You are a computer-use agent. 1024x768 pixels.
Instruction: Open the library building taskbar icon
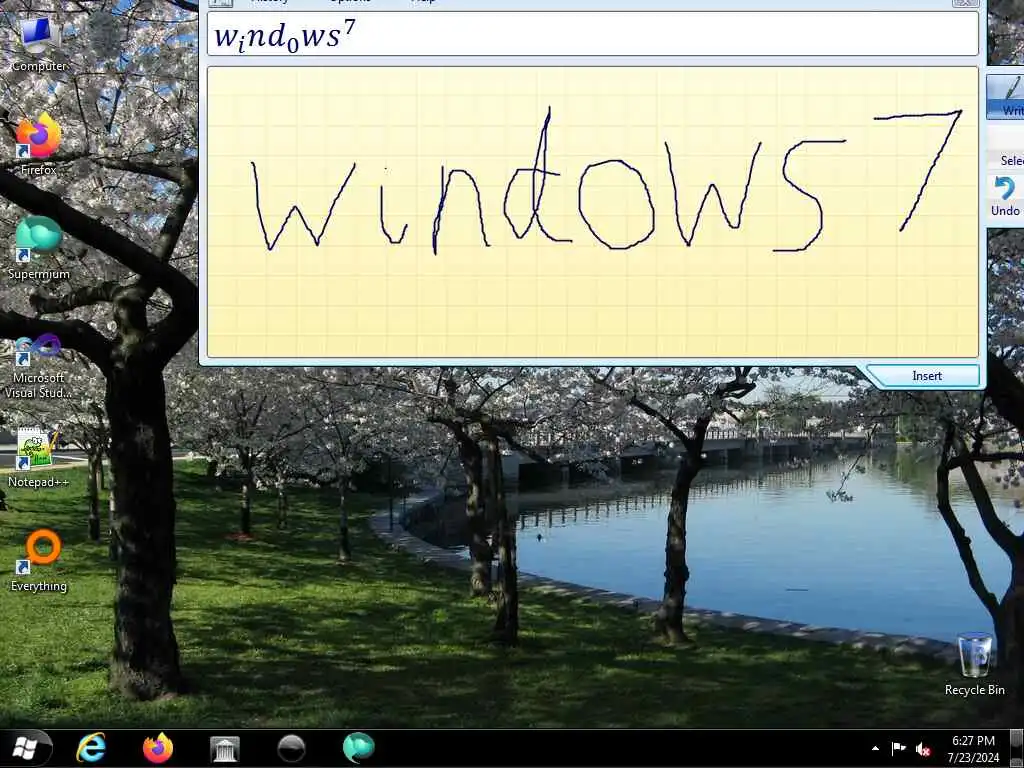[x=225, y=748]
